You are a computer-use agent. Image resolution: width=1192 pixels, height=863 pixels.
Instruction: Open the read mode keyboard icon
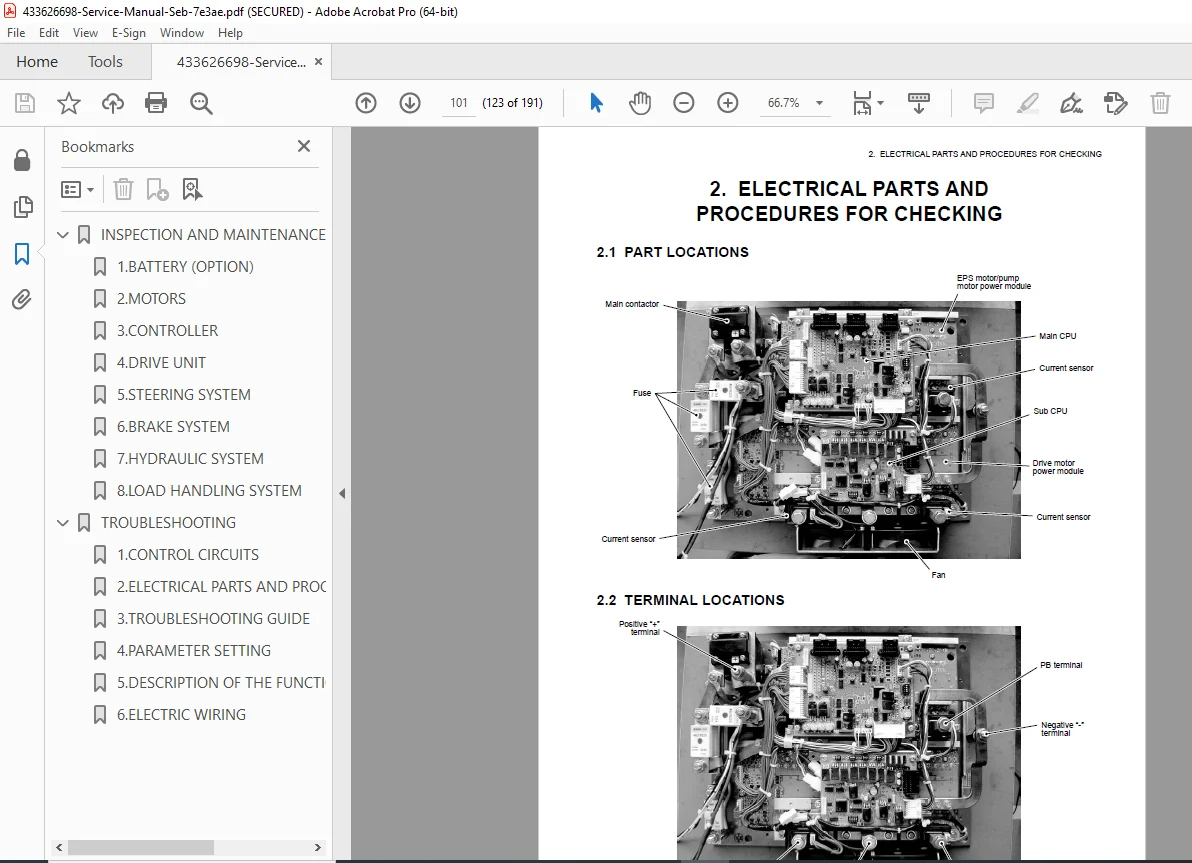pos(918,103)
